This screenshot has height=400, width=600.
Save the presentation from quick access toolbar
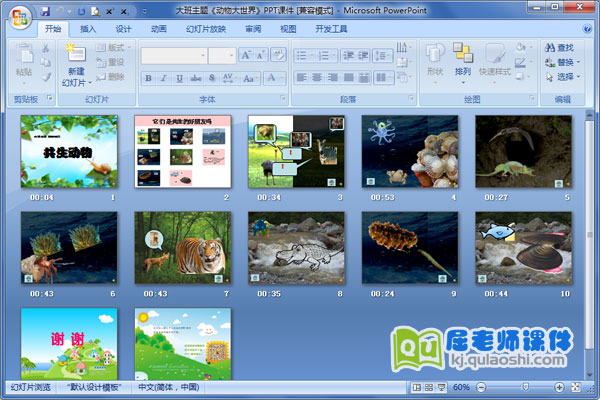[x=45, y=10]
